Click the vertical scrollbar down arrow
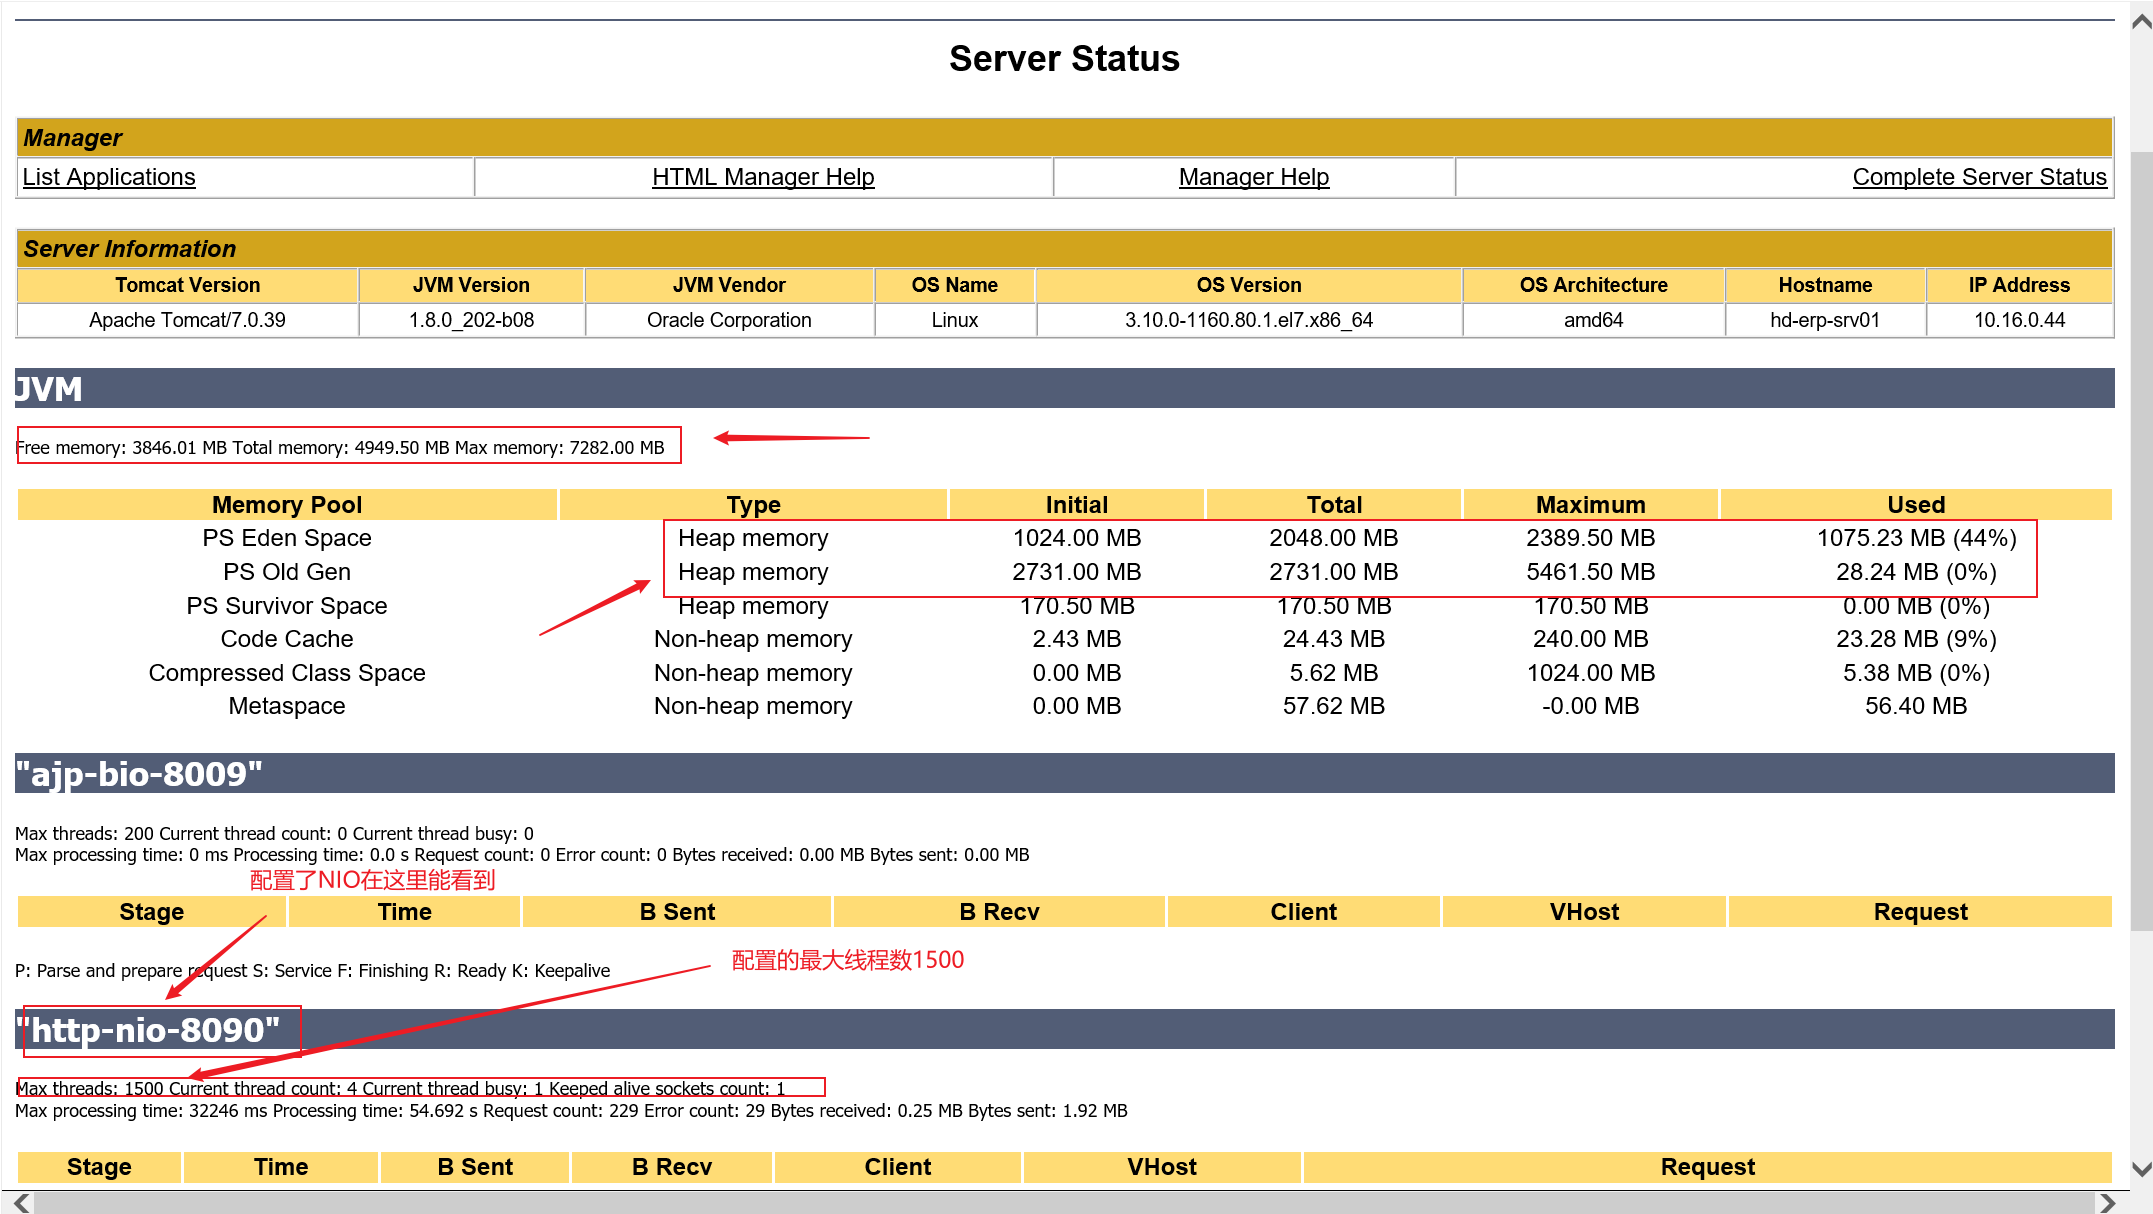This screenshot has height=1214, width=2153. (2141, 1168)
